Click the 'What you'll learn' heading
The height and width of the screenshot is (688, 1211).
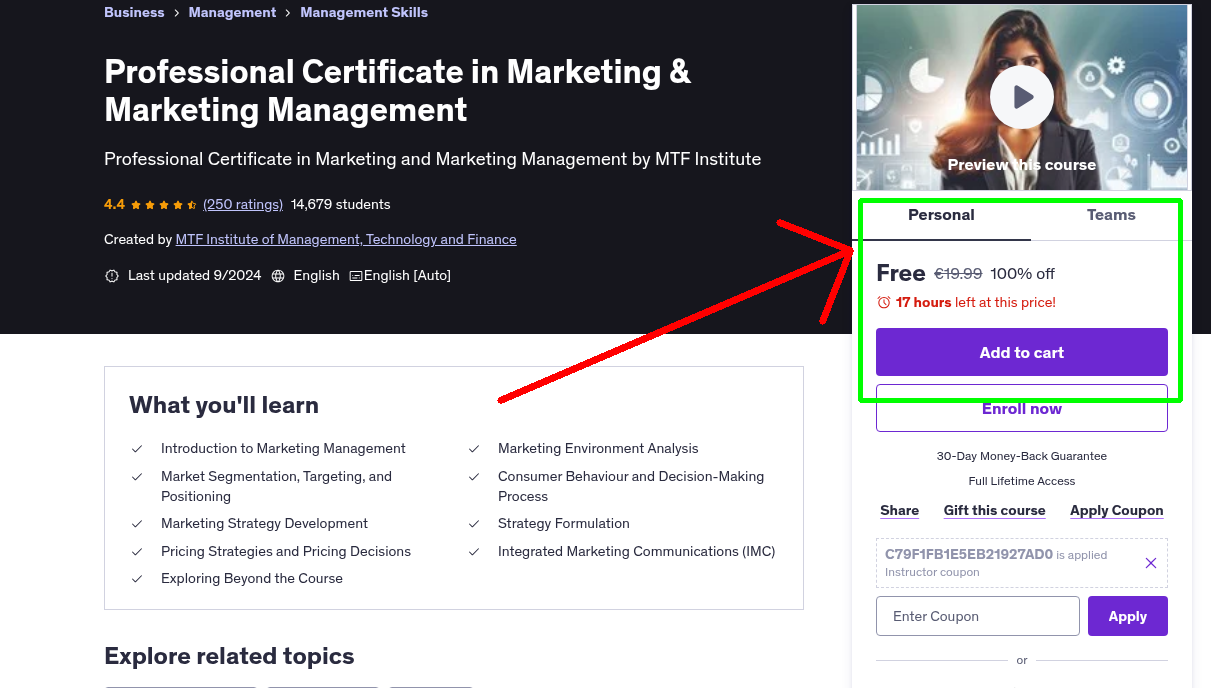(224, 405)
